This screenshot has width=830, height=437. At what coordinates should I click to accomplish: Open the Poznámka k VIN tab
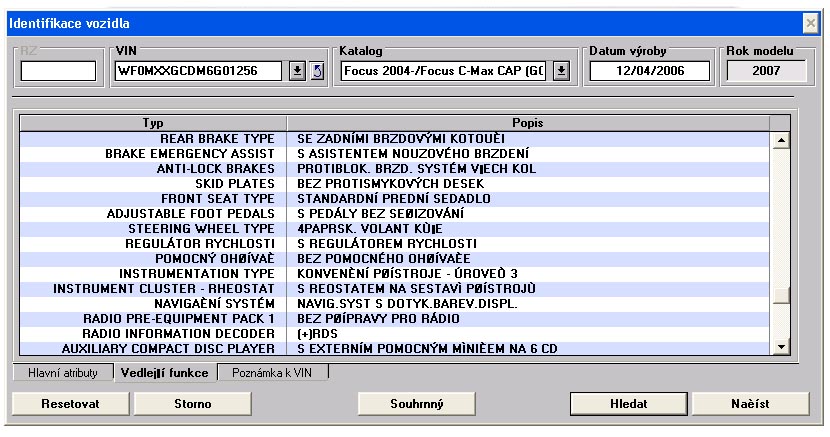click(x=271, y=373)
